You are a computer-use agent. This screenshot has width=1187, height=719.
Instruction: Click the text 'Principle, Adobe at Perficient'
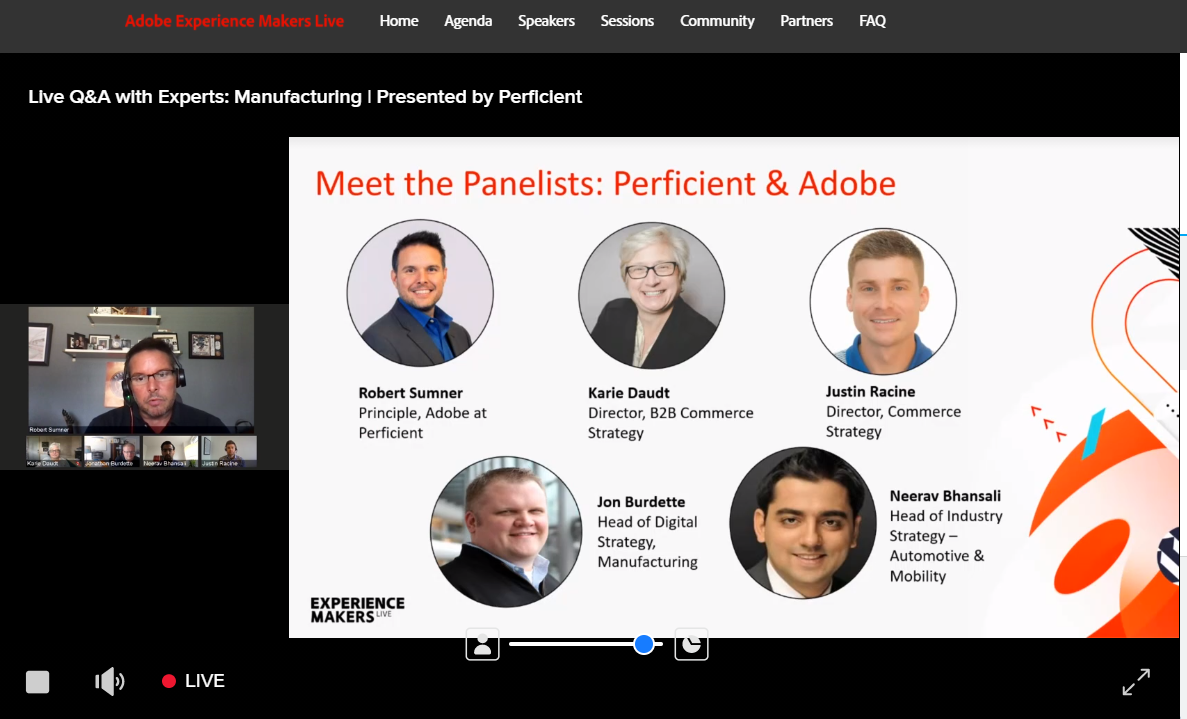[x=422, y=423]
